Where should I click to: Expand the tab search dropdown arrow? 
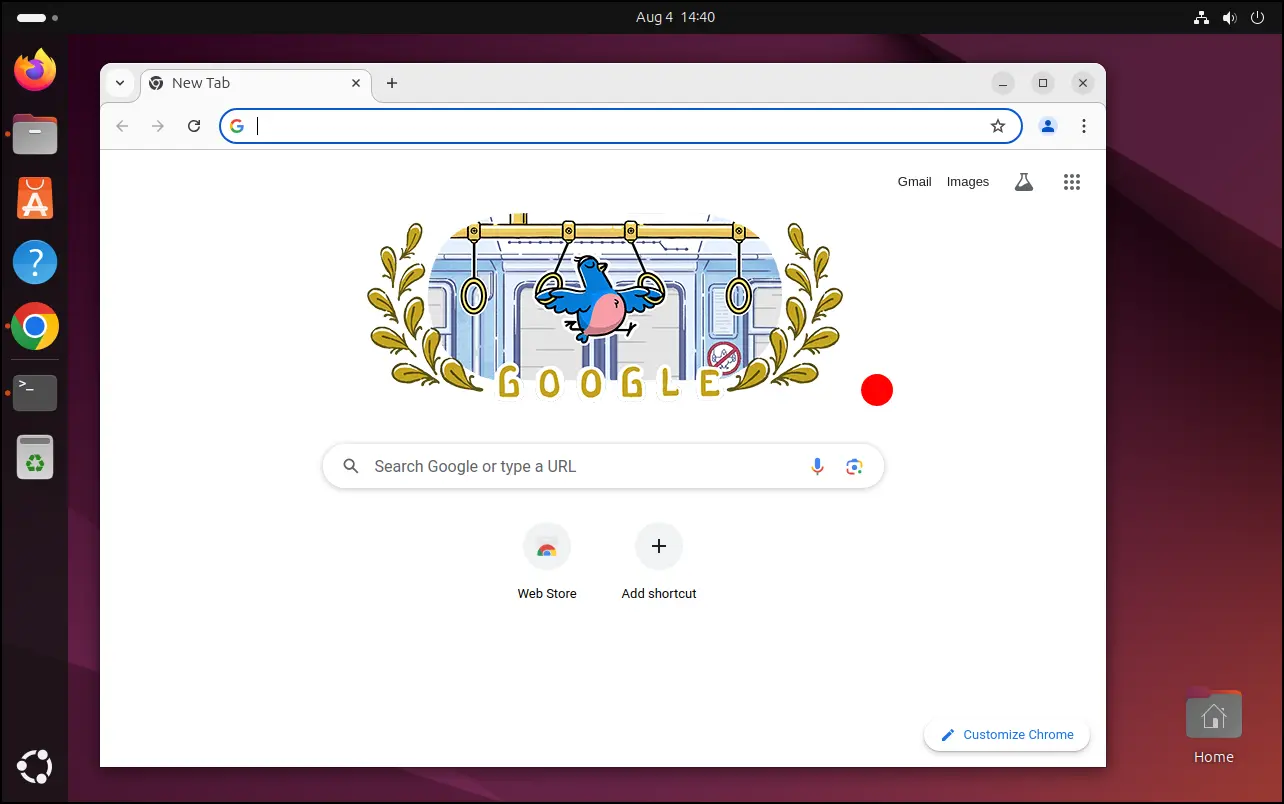[120, 83]
